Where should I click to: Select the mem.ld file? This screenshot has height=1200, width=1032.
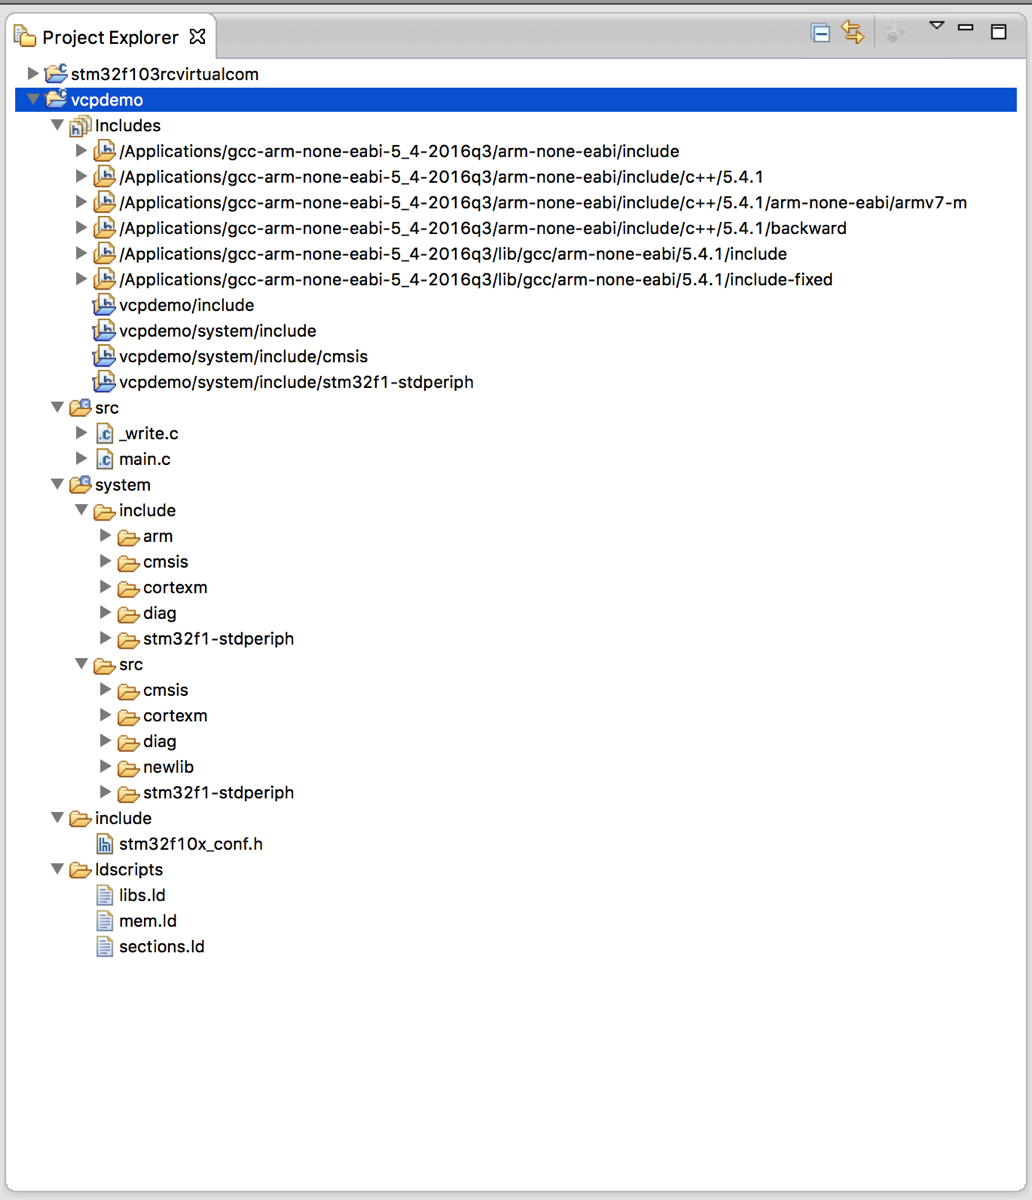coord(148,921)
